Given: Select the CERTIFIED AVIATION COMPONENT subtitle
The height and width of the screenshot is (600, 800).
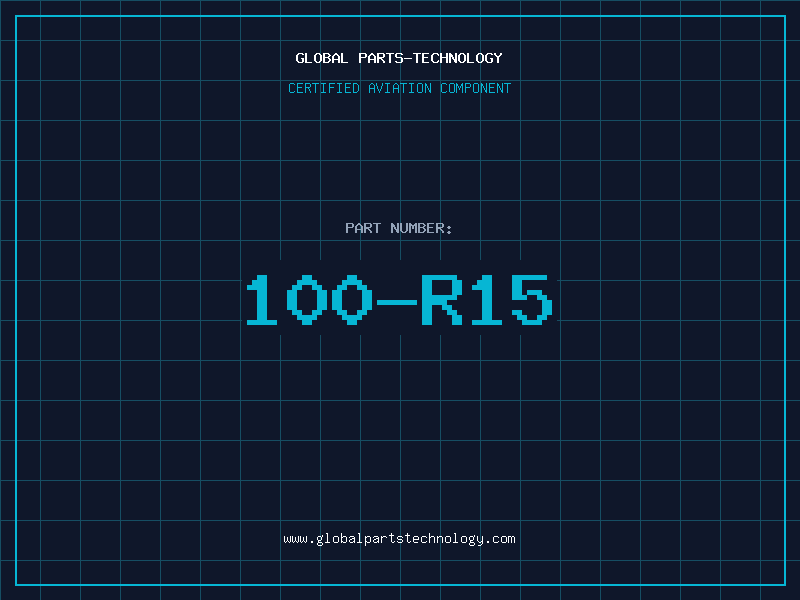Looking at the screenshot, I should 399,88.
